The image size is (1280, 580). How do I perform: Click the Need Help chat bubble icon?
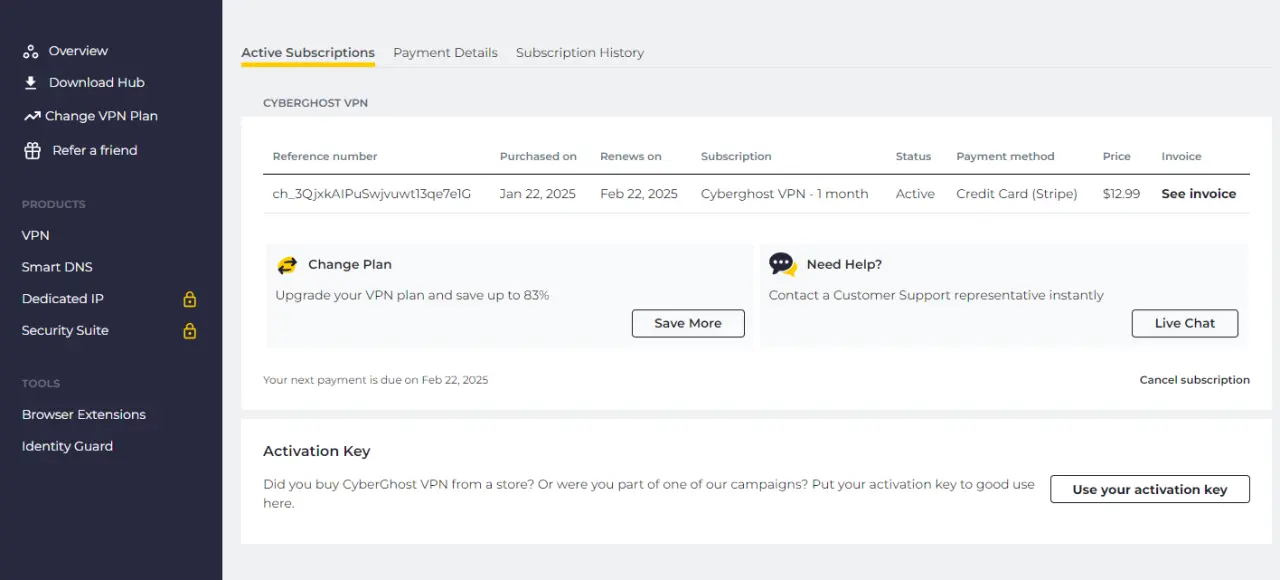point(783,264)
